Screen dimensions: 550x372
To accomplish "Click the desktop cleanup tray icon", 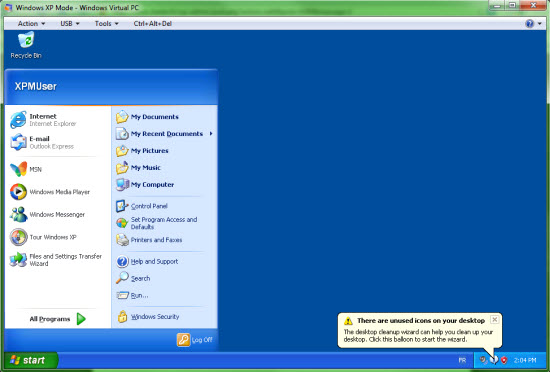I will [x=494, y=360].
